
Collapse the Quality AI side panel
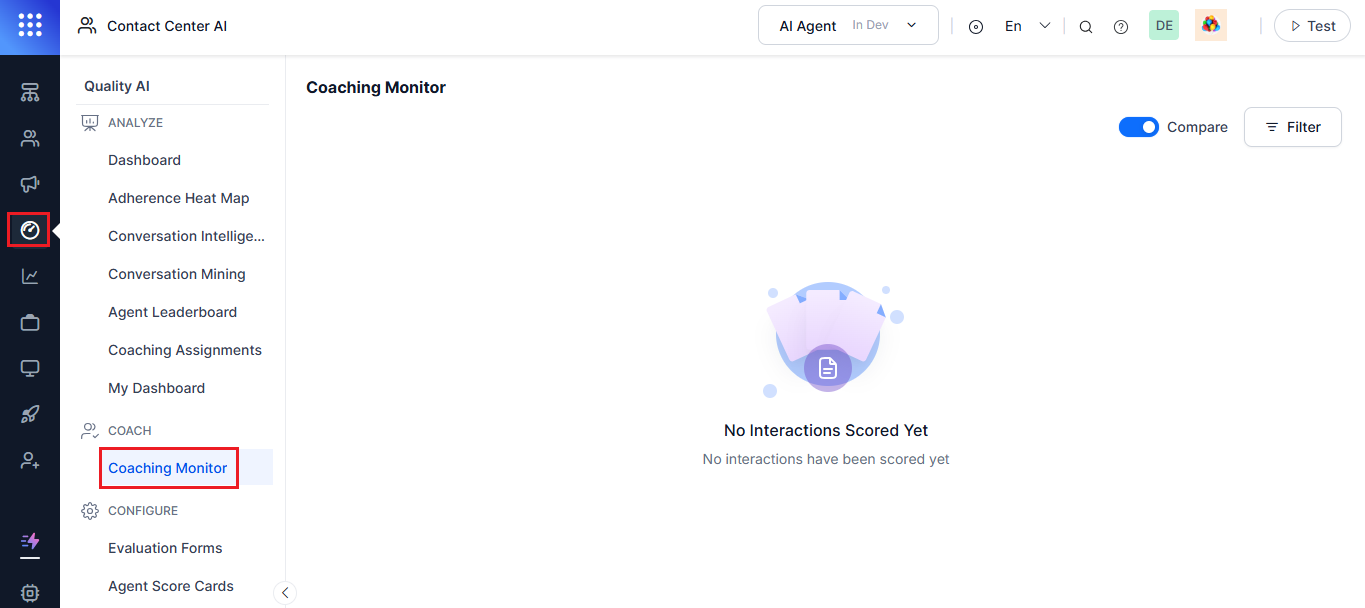[x=285, y=593]
